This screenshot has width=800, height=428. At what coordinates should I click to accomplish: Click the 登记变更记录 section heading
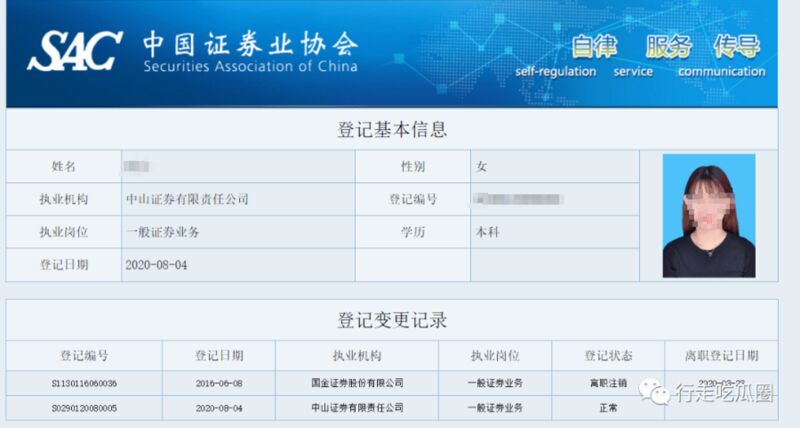[392, 320]
